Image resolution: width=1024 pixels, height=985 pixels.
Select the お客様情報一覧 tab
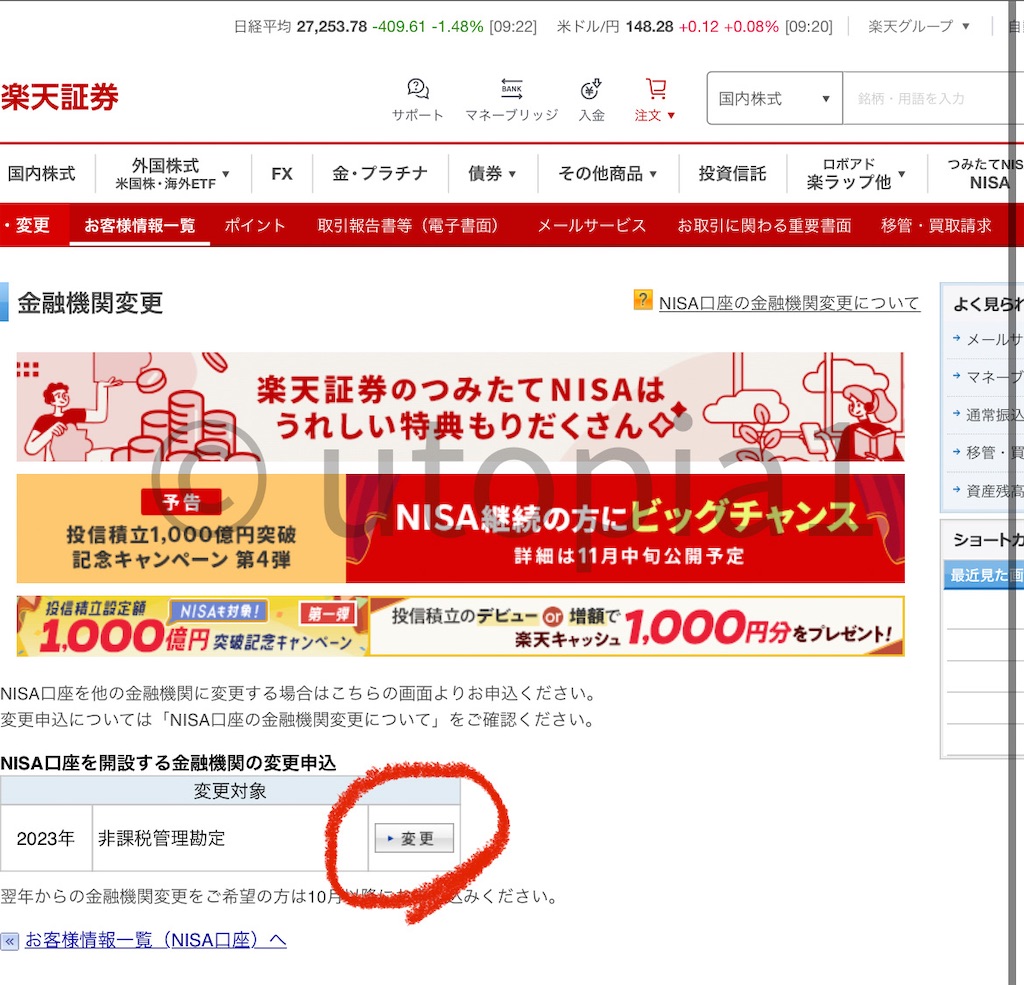(x=140, y=225)
